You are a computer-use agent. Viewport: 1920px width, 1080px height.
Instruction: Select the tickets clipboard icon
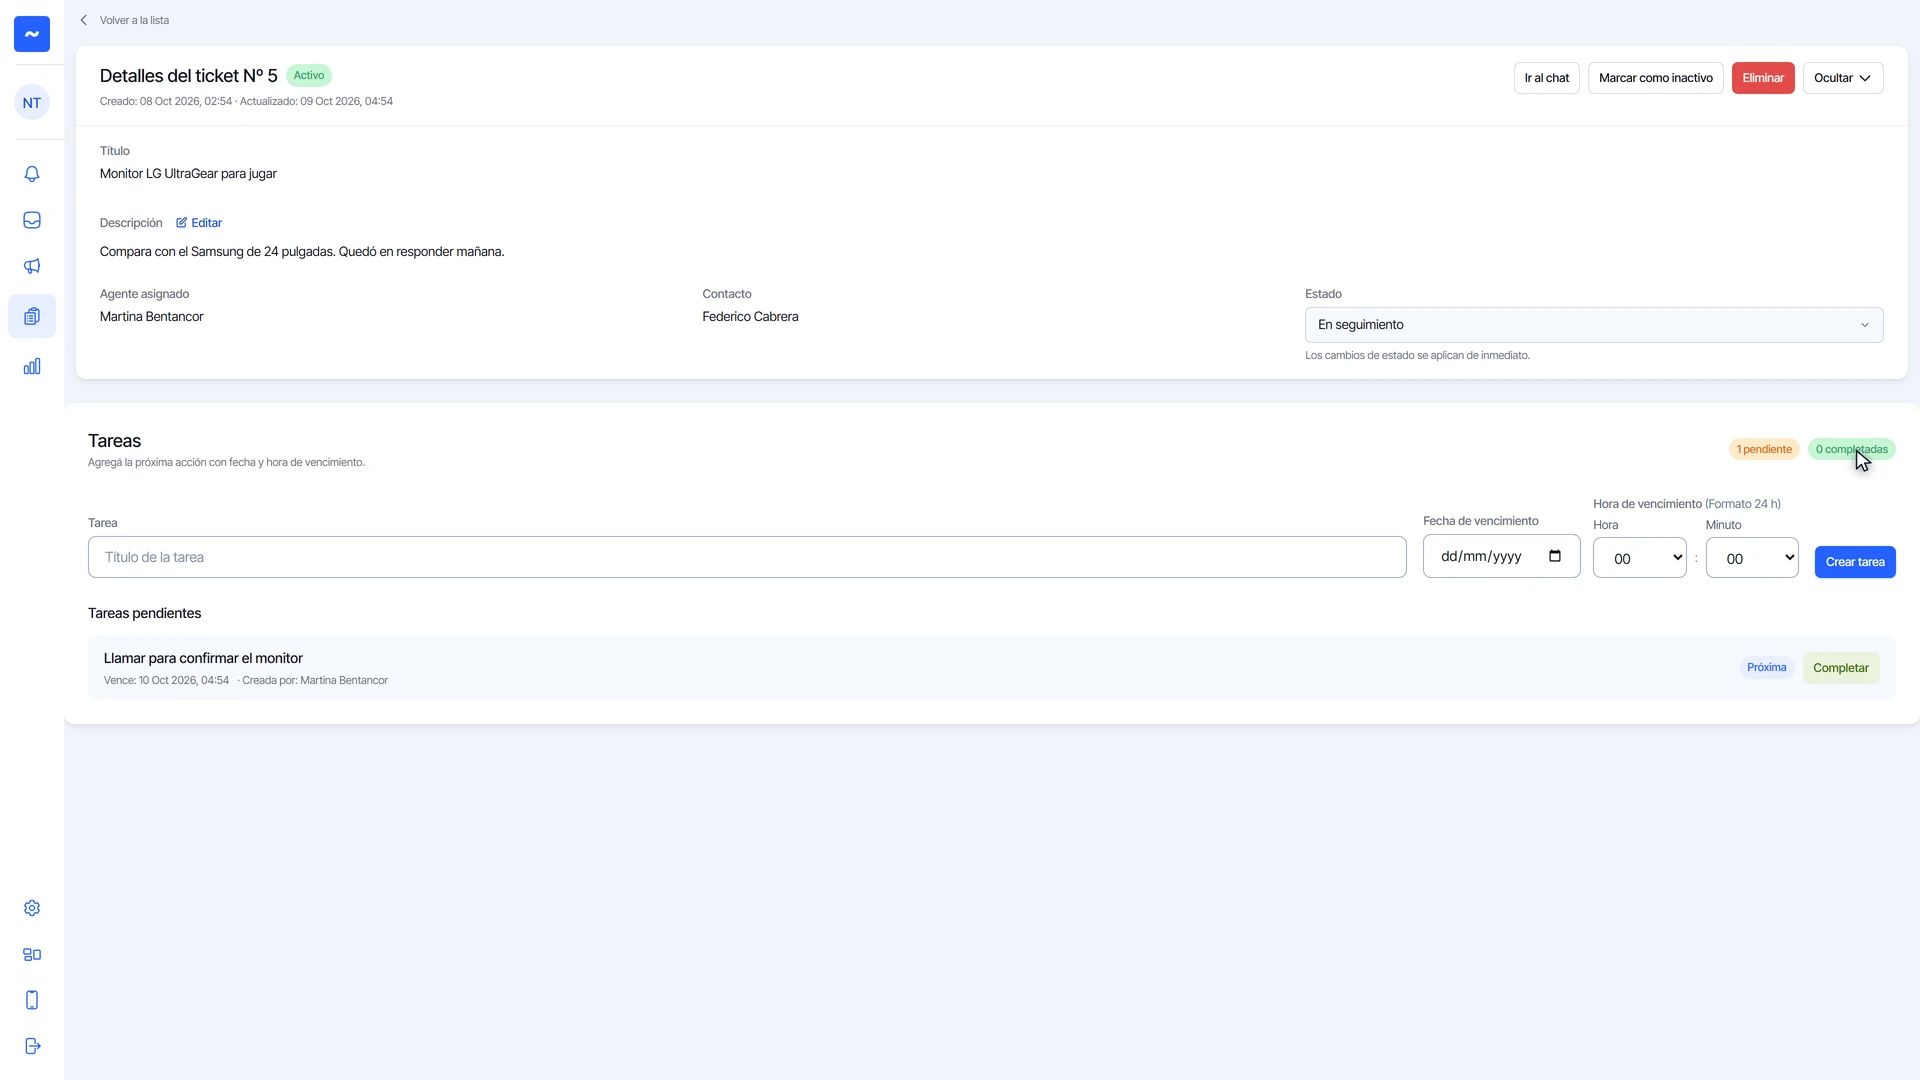[x=32, y=316]
